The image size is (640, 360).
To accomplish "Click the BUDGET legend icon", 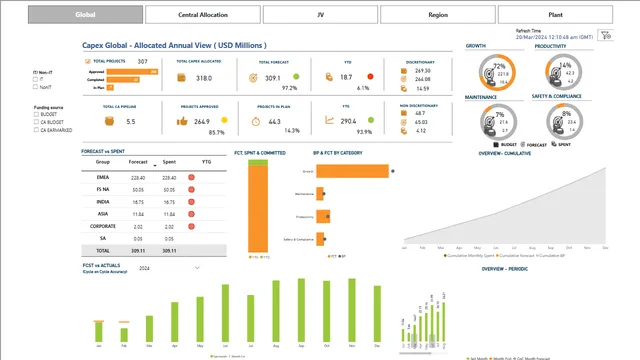I will tap(496, 144).
